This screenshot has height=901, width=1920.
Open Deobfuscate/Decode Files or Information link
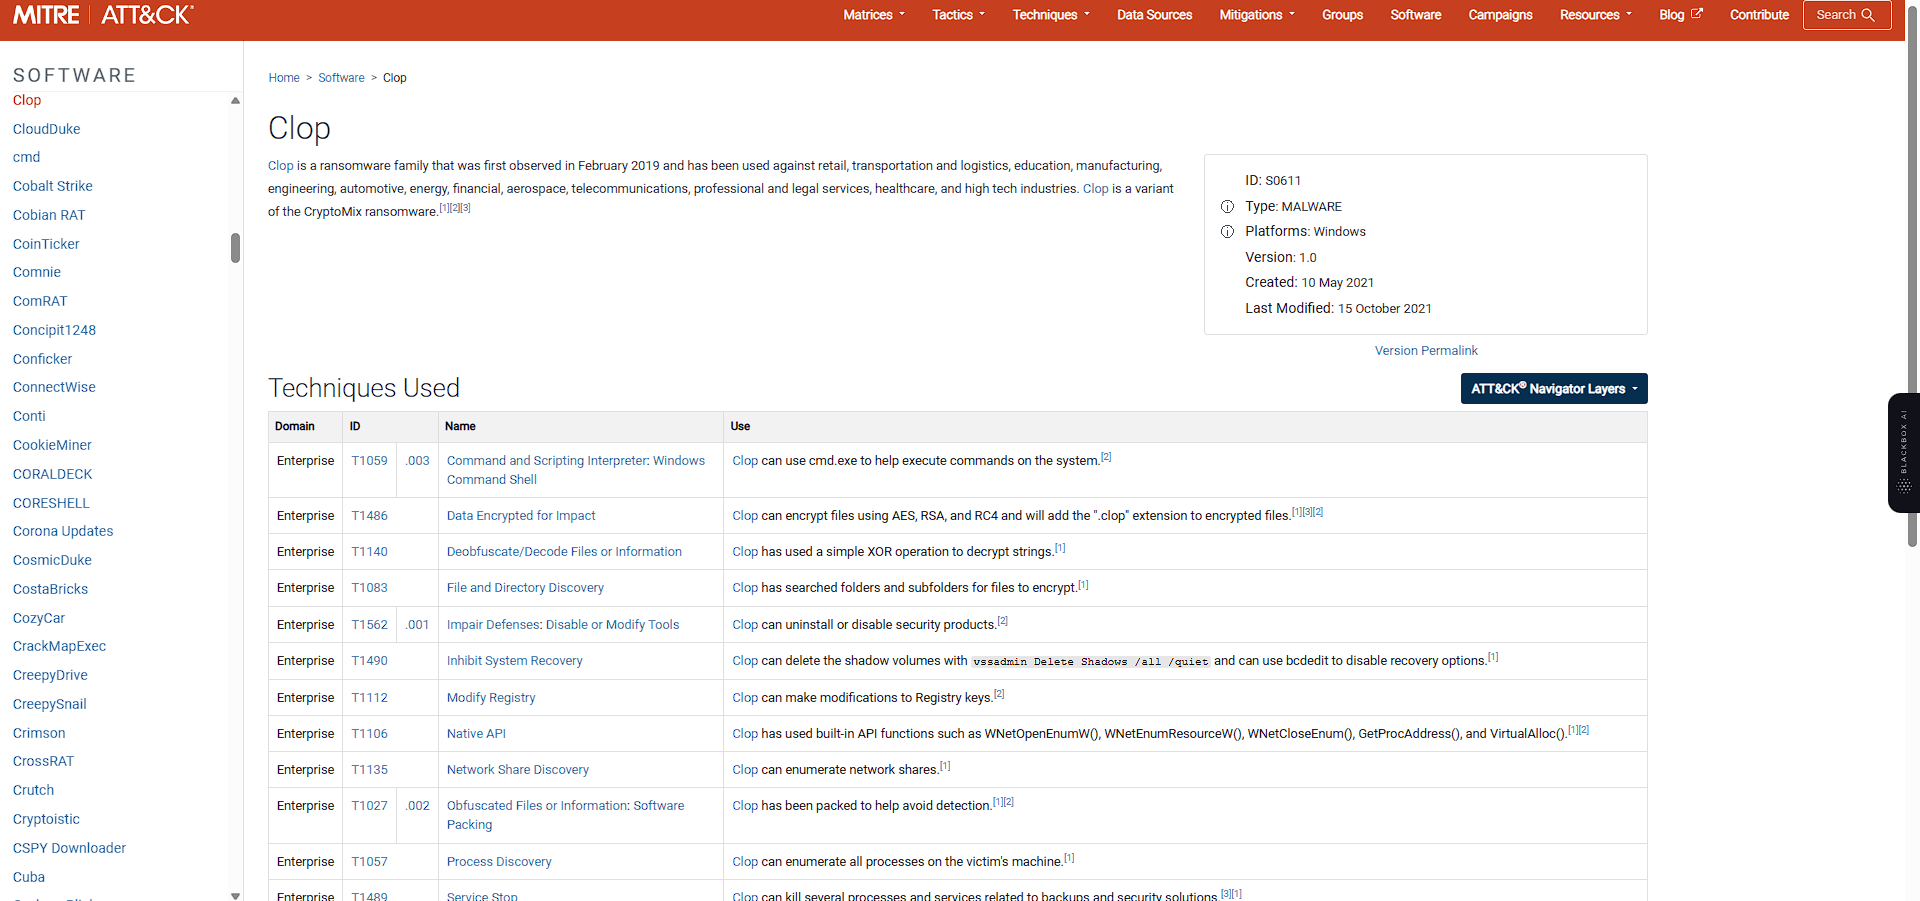tap(564, 552)
